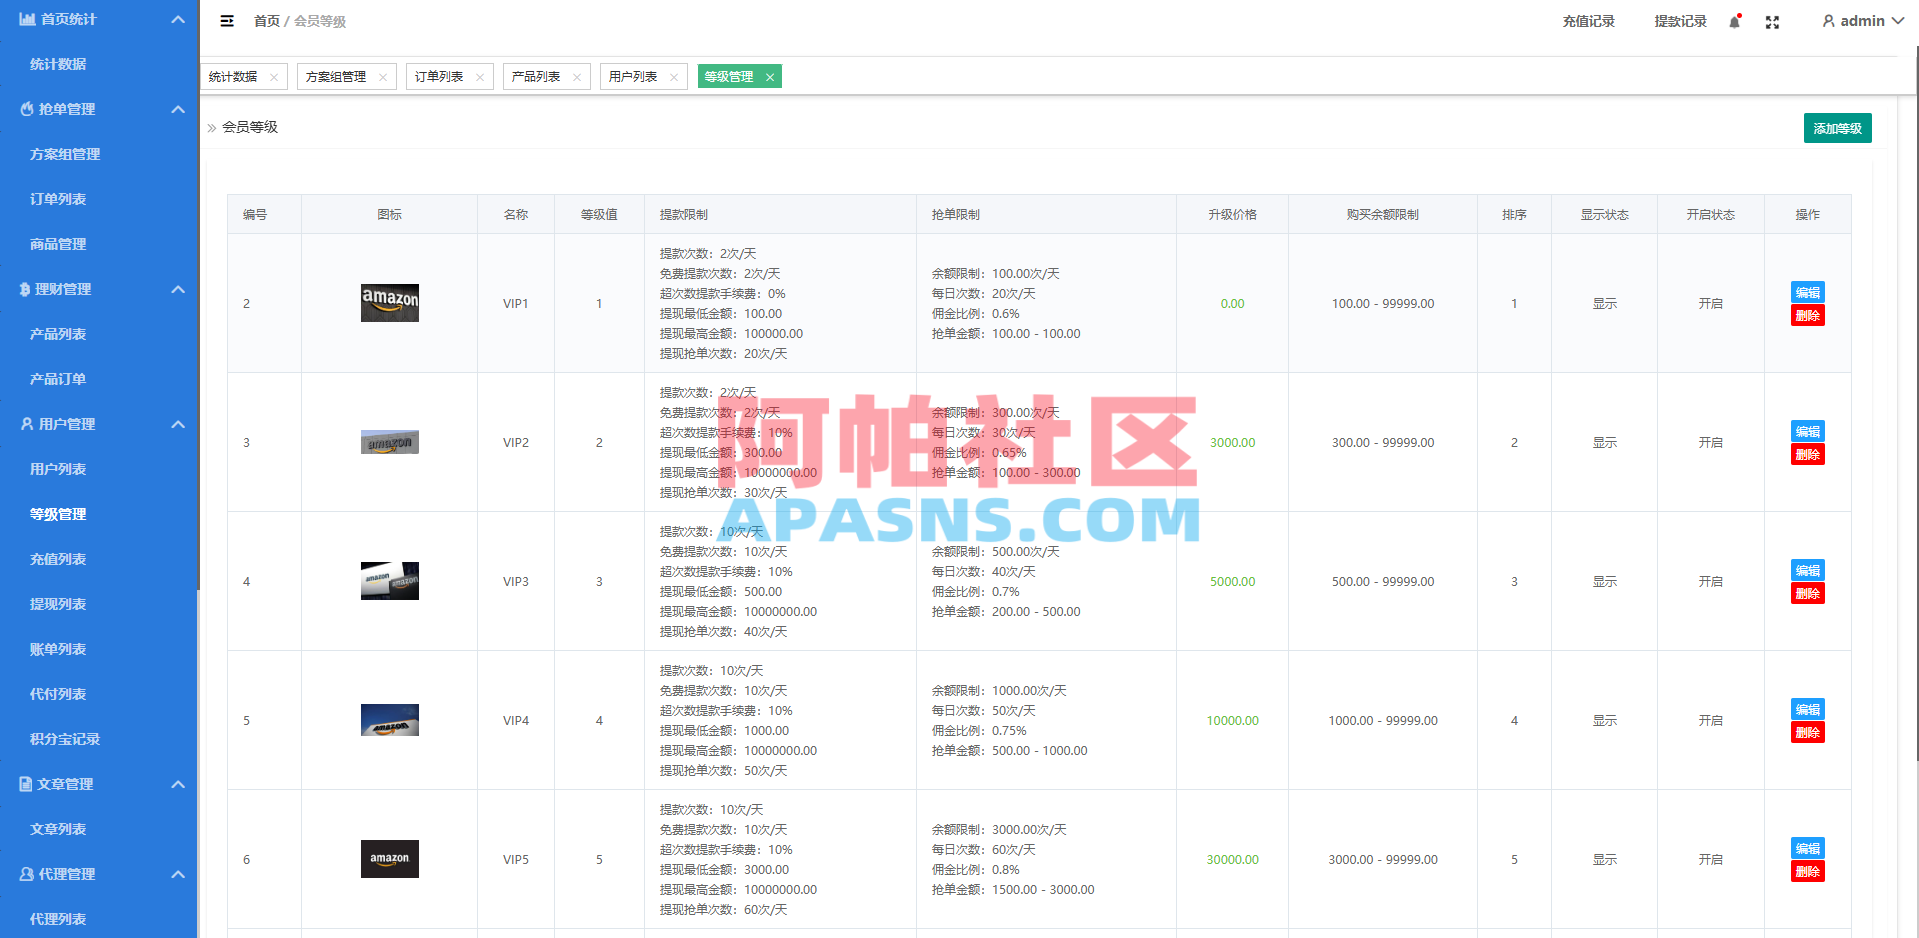Switch to the 订单列表 tab
1919x938 pixels.
click(x=440, y=76)
